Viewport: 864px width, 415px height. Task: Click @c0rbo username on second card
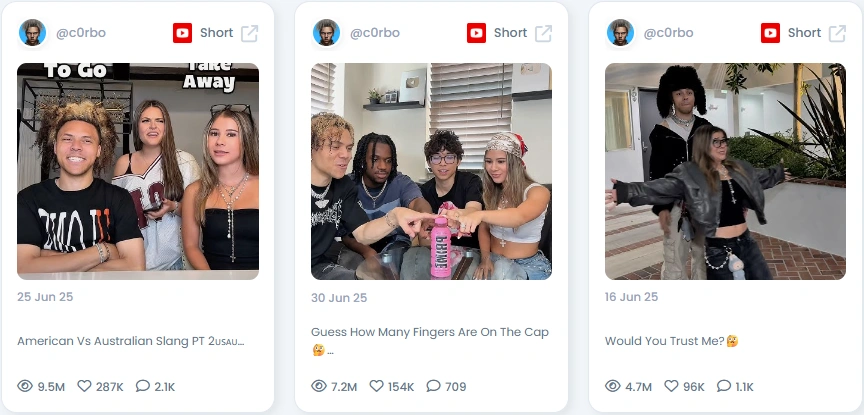pos(375,33)
